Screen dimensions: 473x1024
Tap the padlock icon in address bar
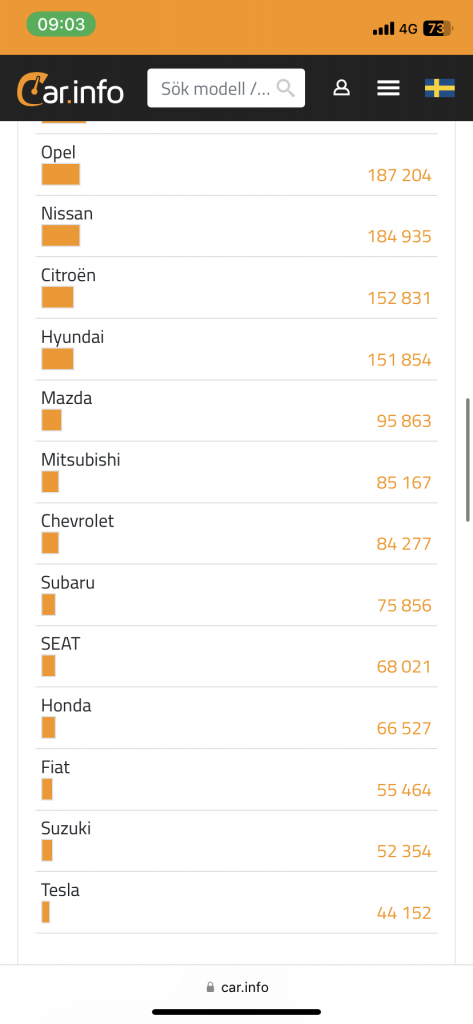[210, 987]
